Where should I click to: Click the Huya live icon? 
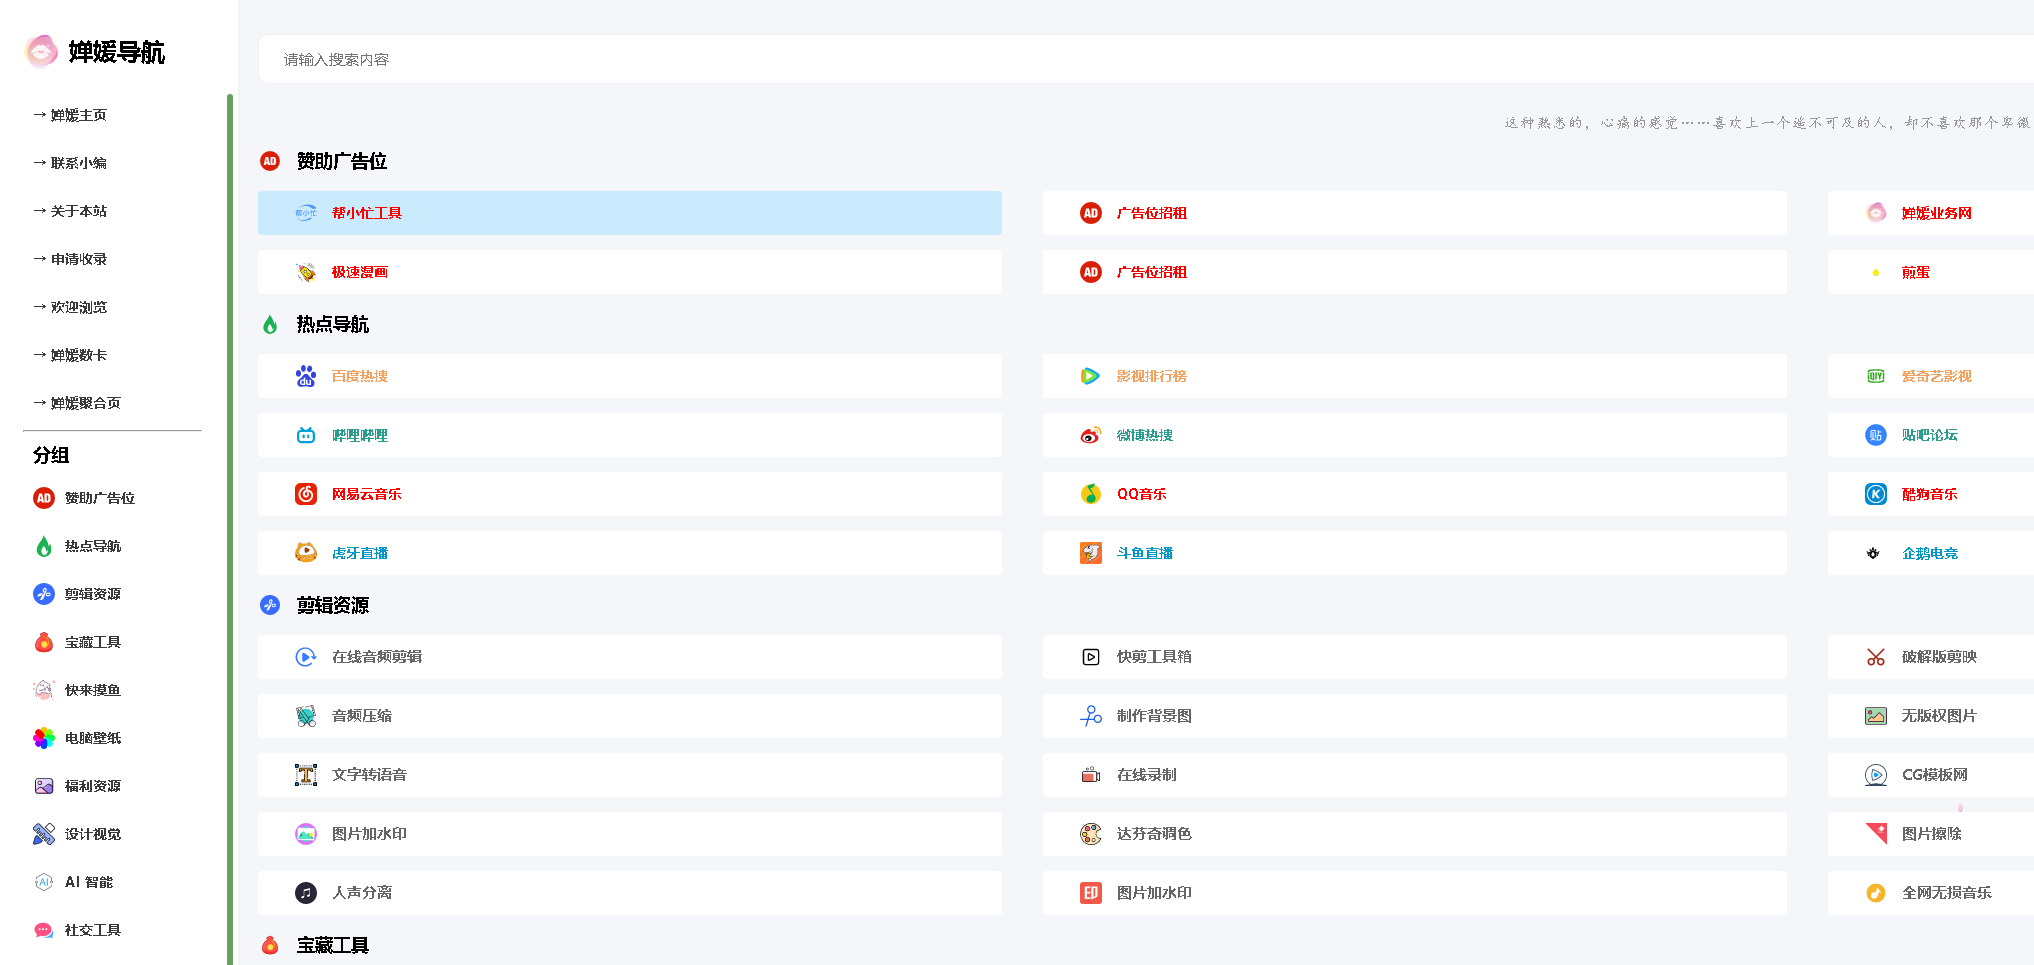pos(306,553)
